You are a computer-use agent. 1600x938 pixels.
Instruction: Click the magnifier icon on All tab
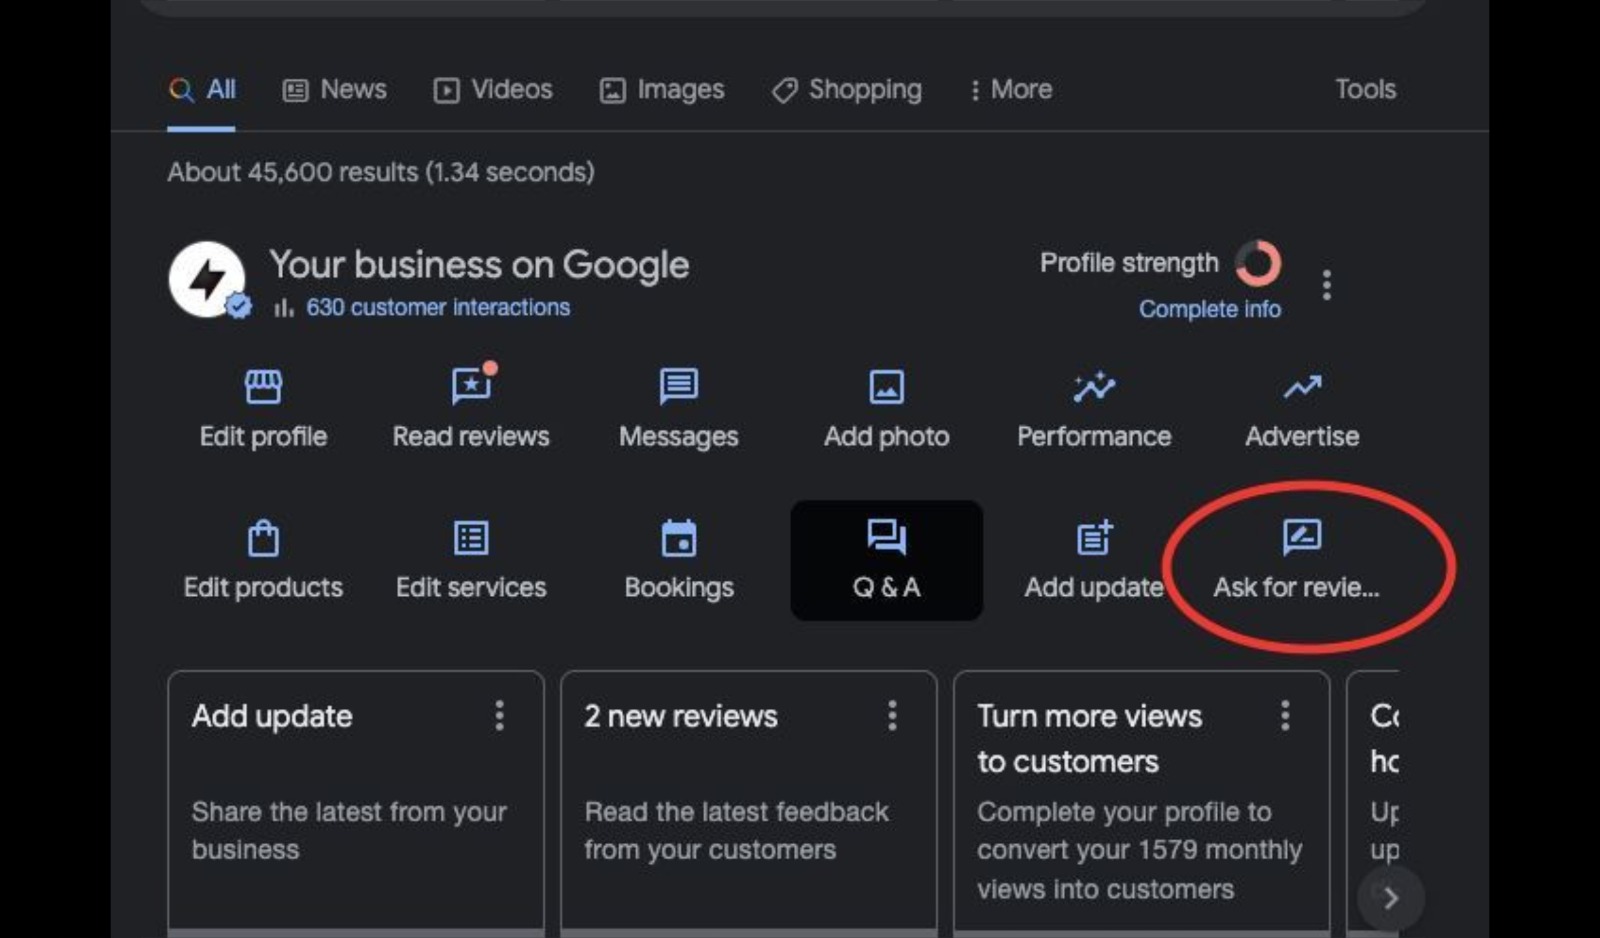coord(181,90)
